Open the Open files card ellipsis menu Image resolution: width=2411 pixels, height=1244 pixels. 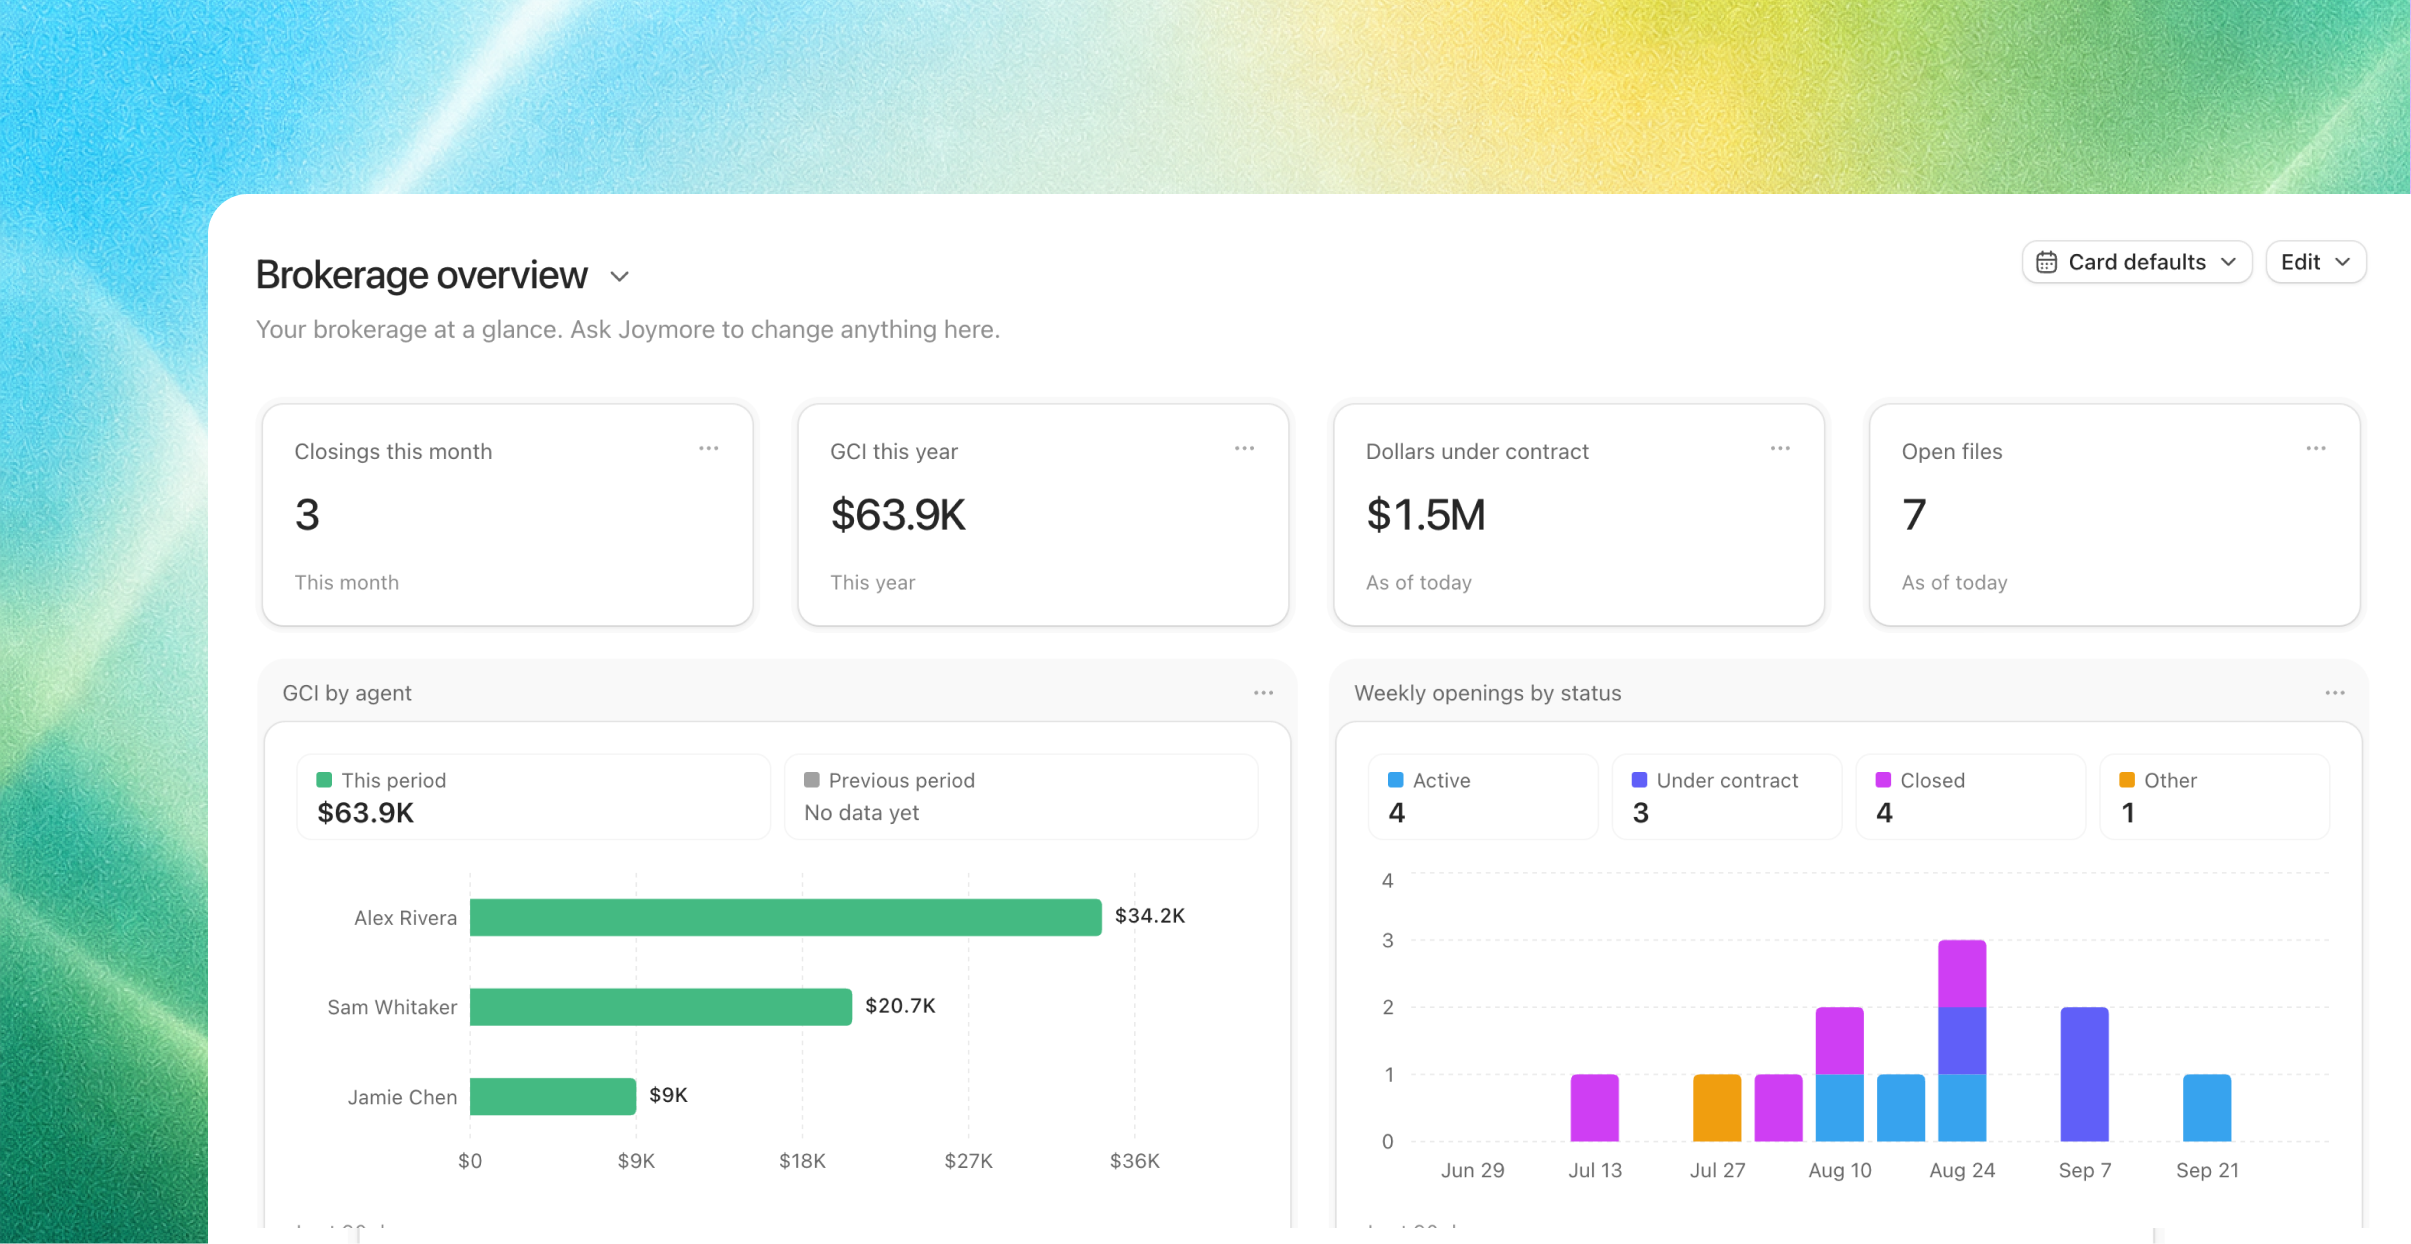coord(2316,449)
